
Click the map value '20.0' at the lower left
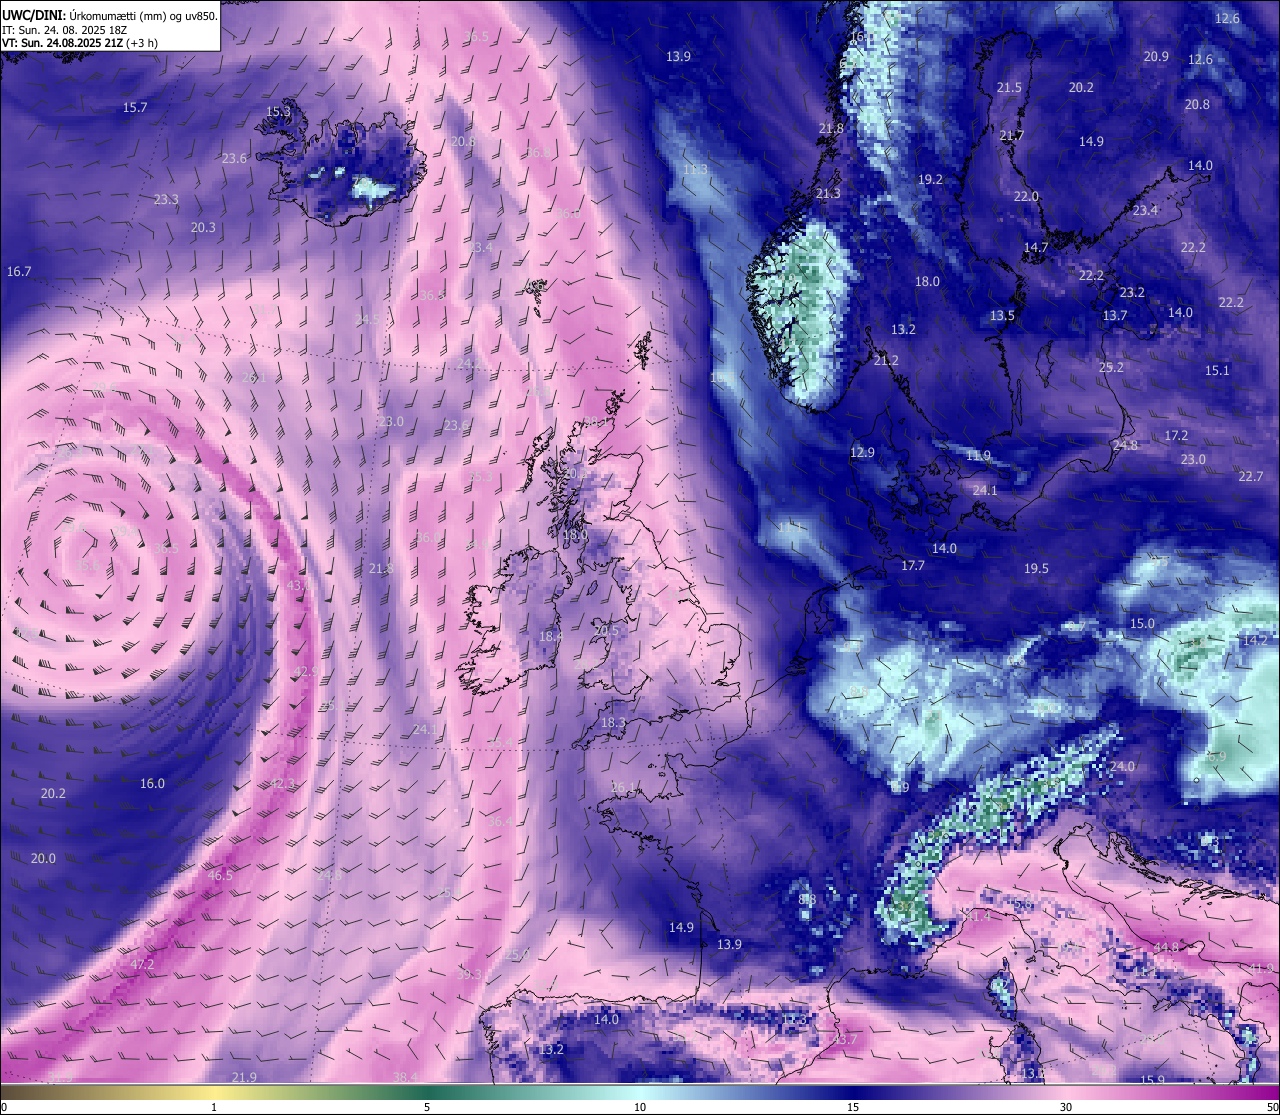tap(43, 858)
